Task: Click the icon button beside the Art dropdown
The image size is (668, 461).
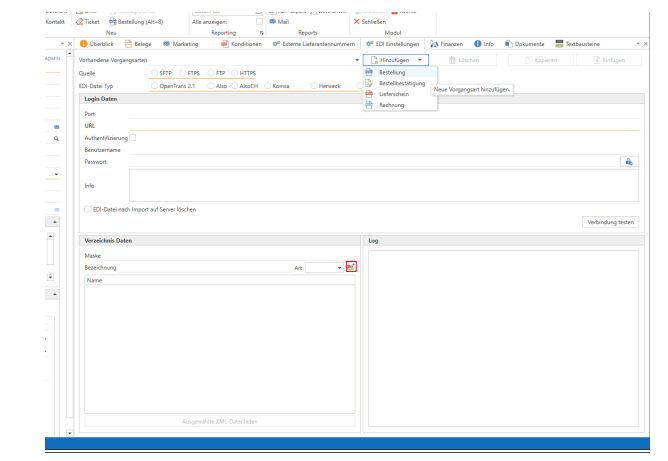Action: coord(350,267)
